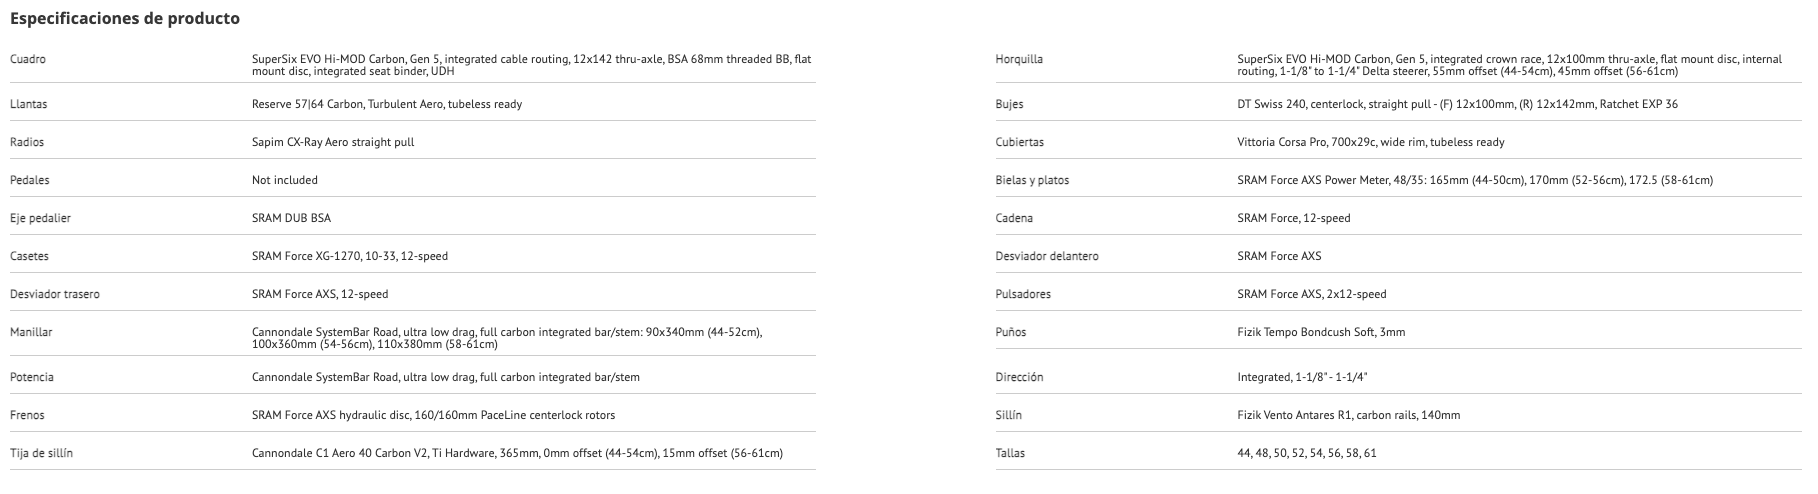This screenshot has height=494, width=1818.
Task: Select the DT Swiss 240 hubs description
Action: tap(1457, 104)
